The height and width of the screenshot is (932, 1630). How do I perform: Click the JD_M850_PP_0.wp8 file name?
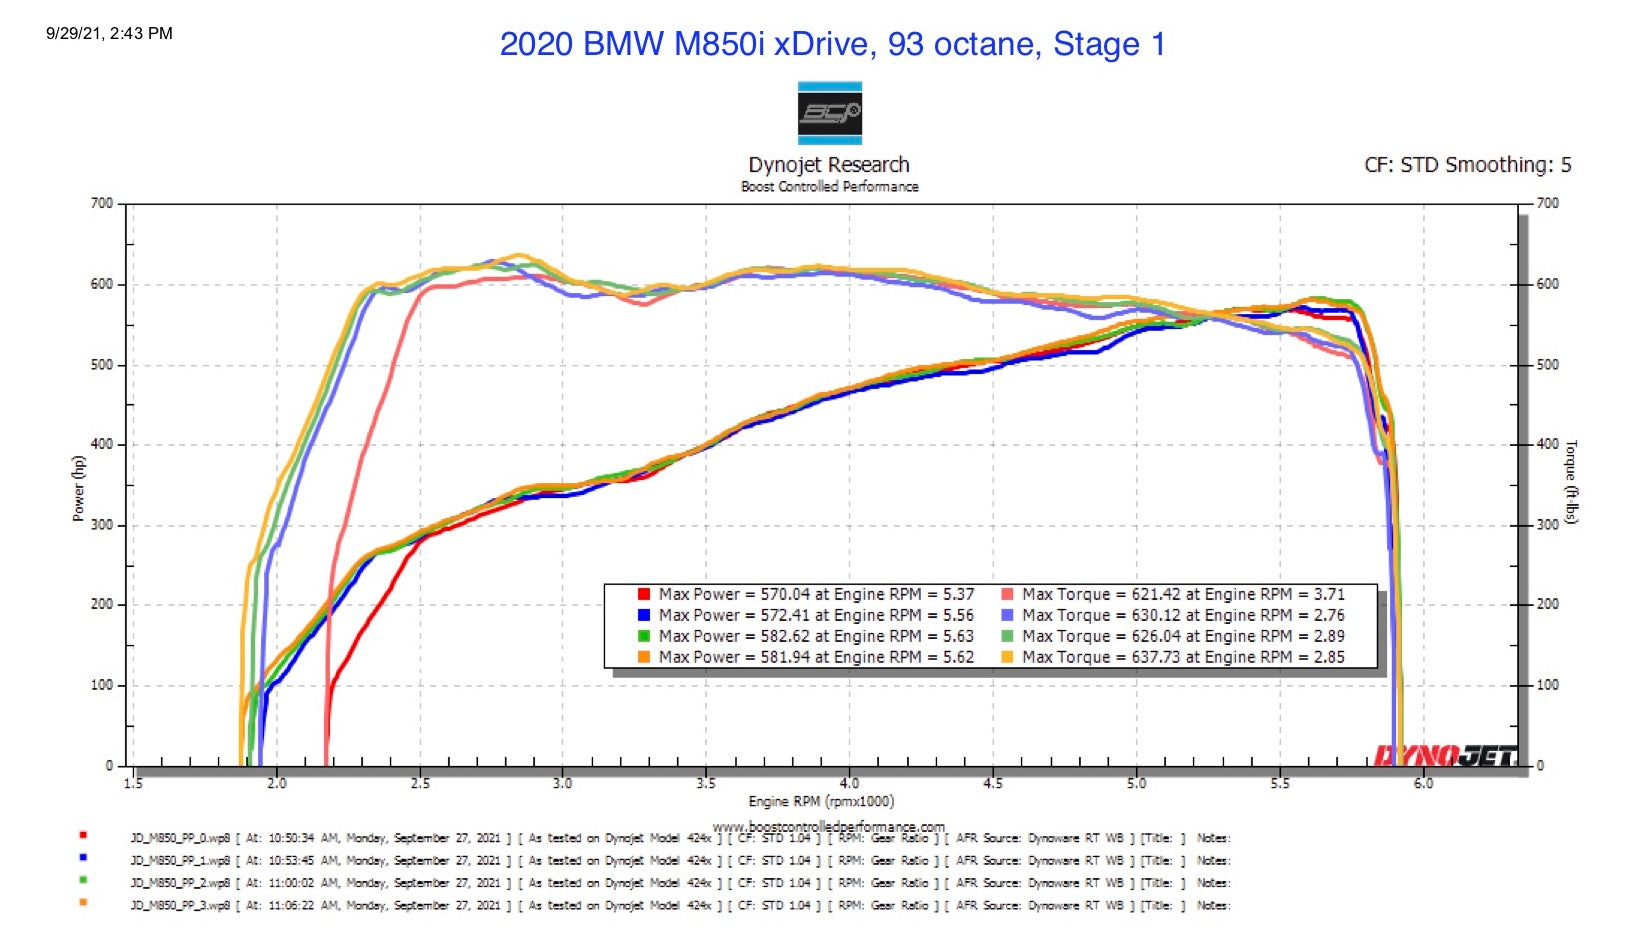(180, 839)
